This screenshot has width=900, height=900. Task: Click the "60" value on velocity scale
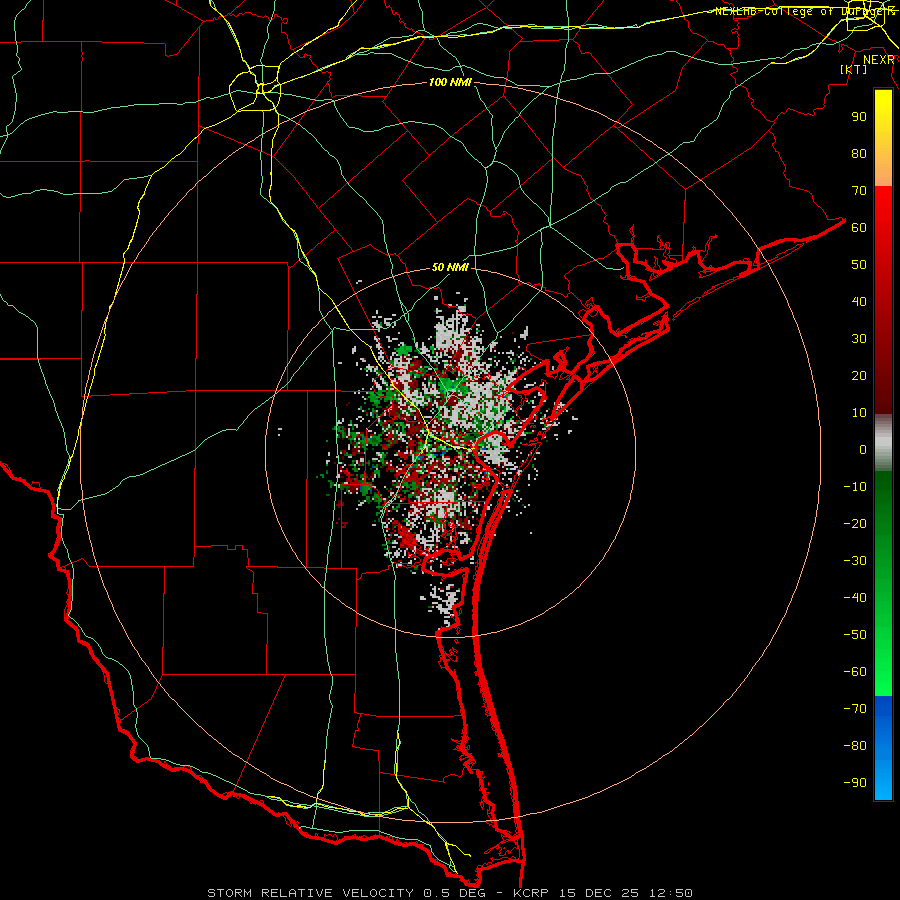pyautogui.click(x=859, y=228)
